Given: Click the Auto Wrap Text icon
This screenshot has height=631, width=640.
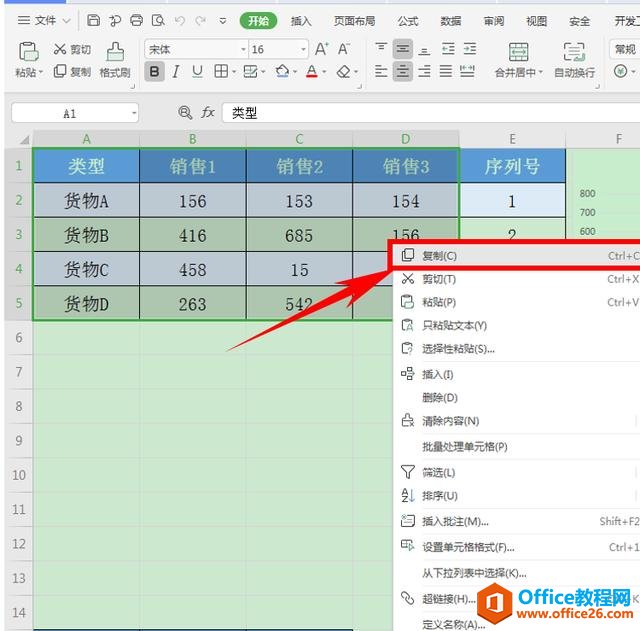Looking at the screenshot, I should point(574,52).
